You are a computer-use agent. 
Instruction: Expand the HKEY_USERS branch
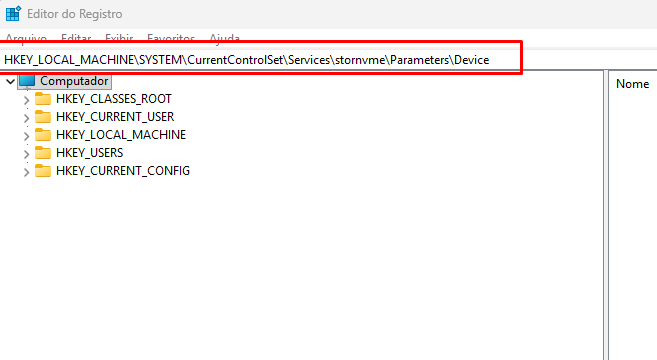pyautogui.click(x=26, y=154)
